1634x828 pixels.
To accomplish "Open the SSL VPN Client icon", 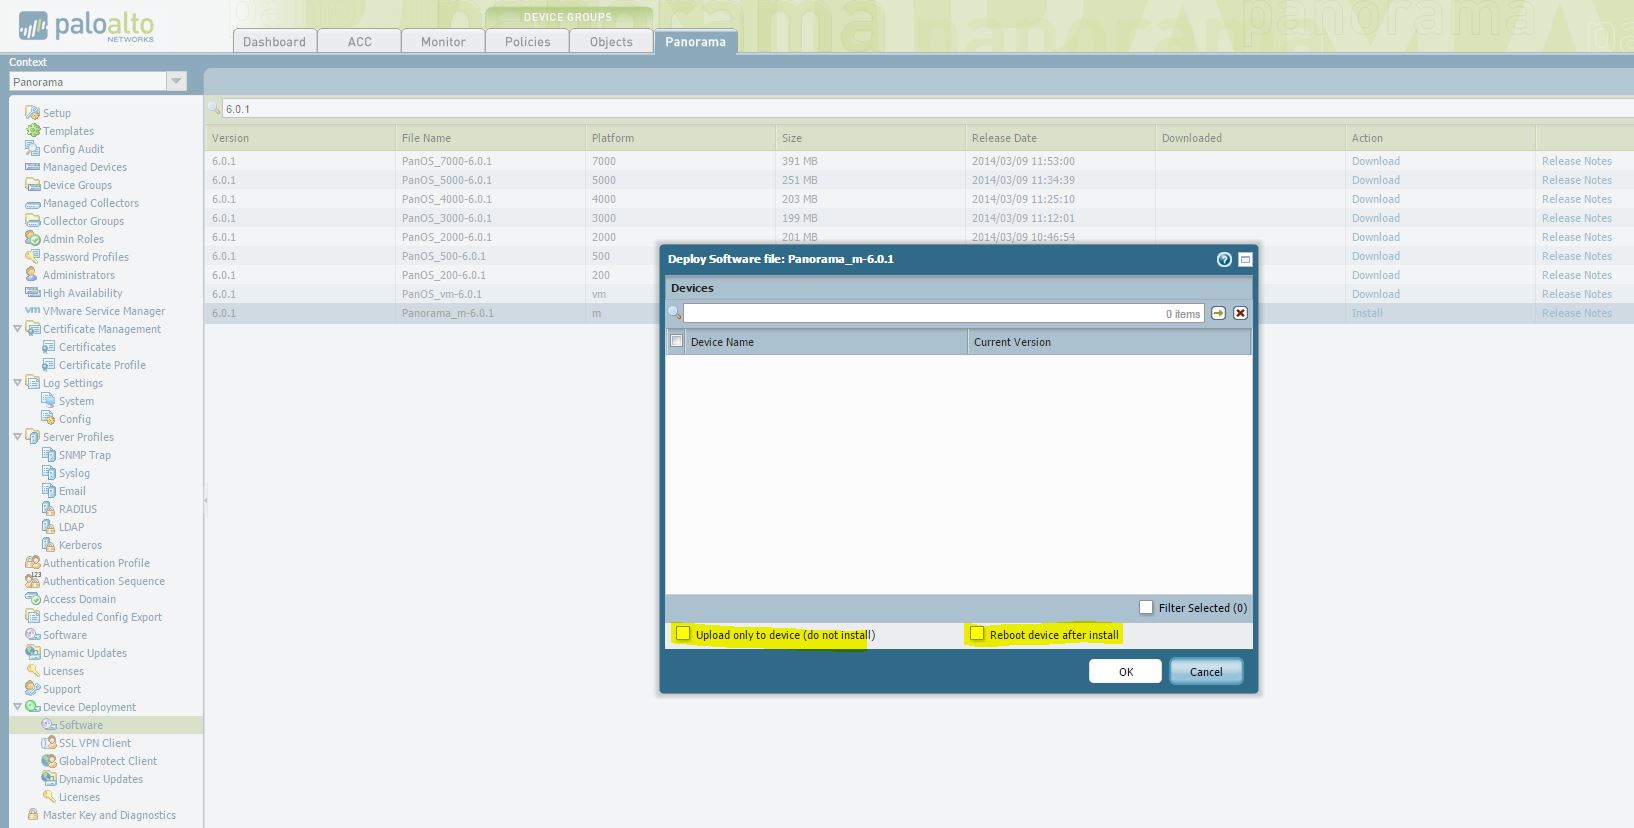I will (x=48, y=743).
